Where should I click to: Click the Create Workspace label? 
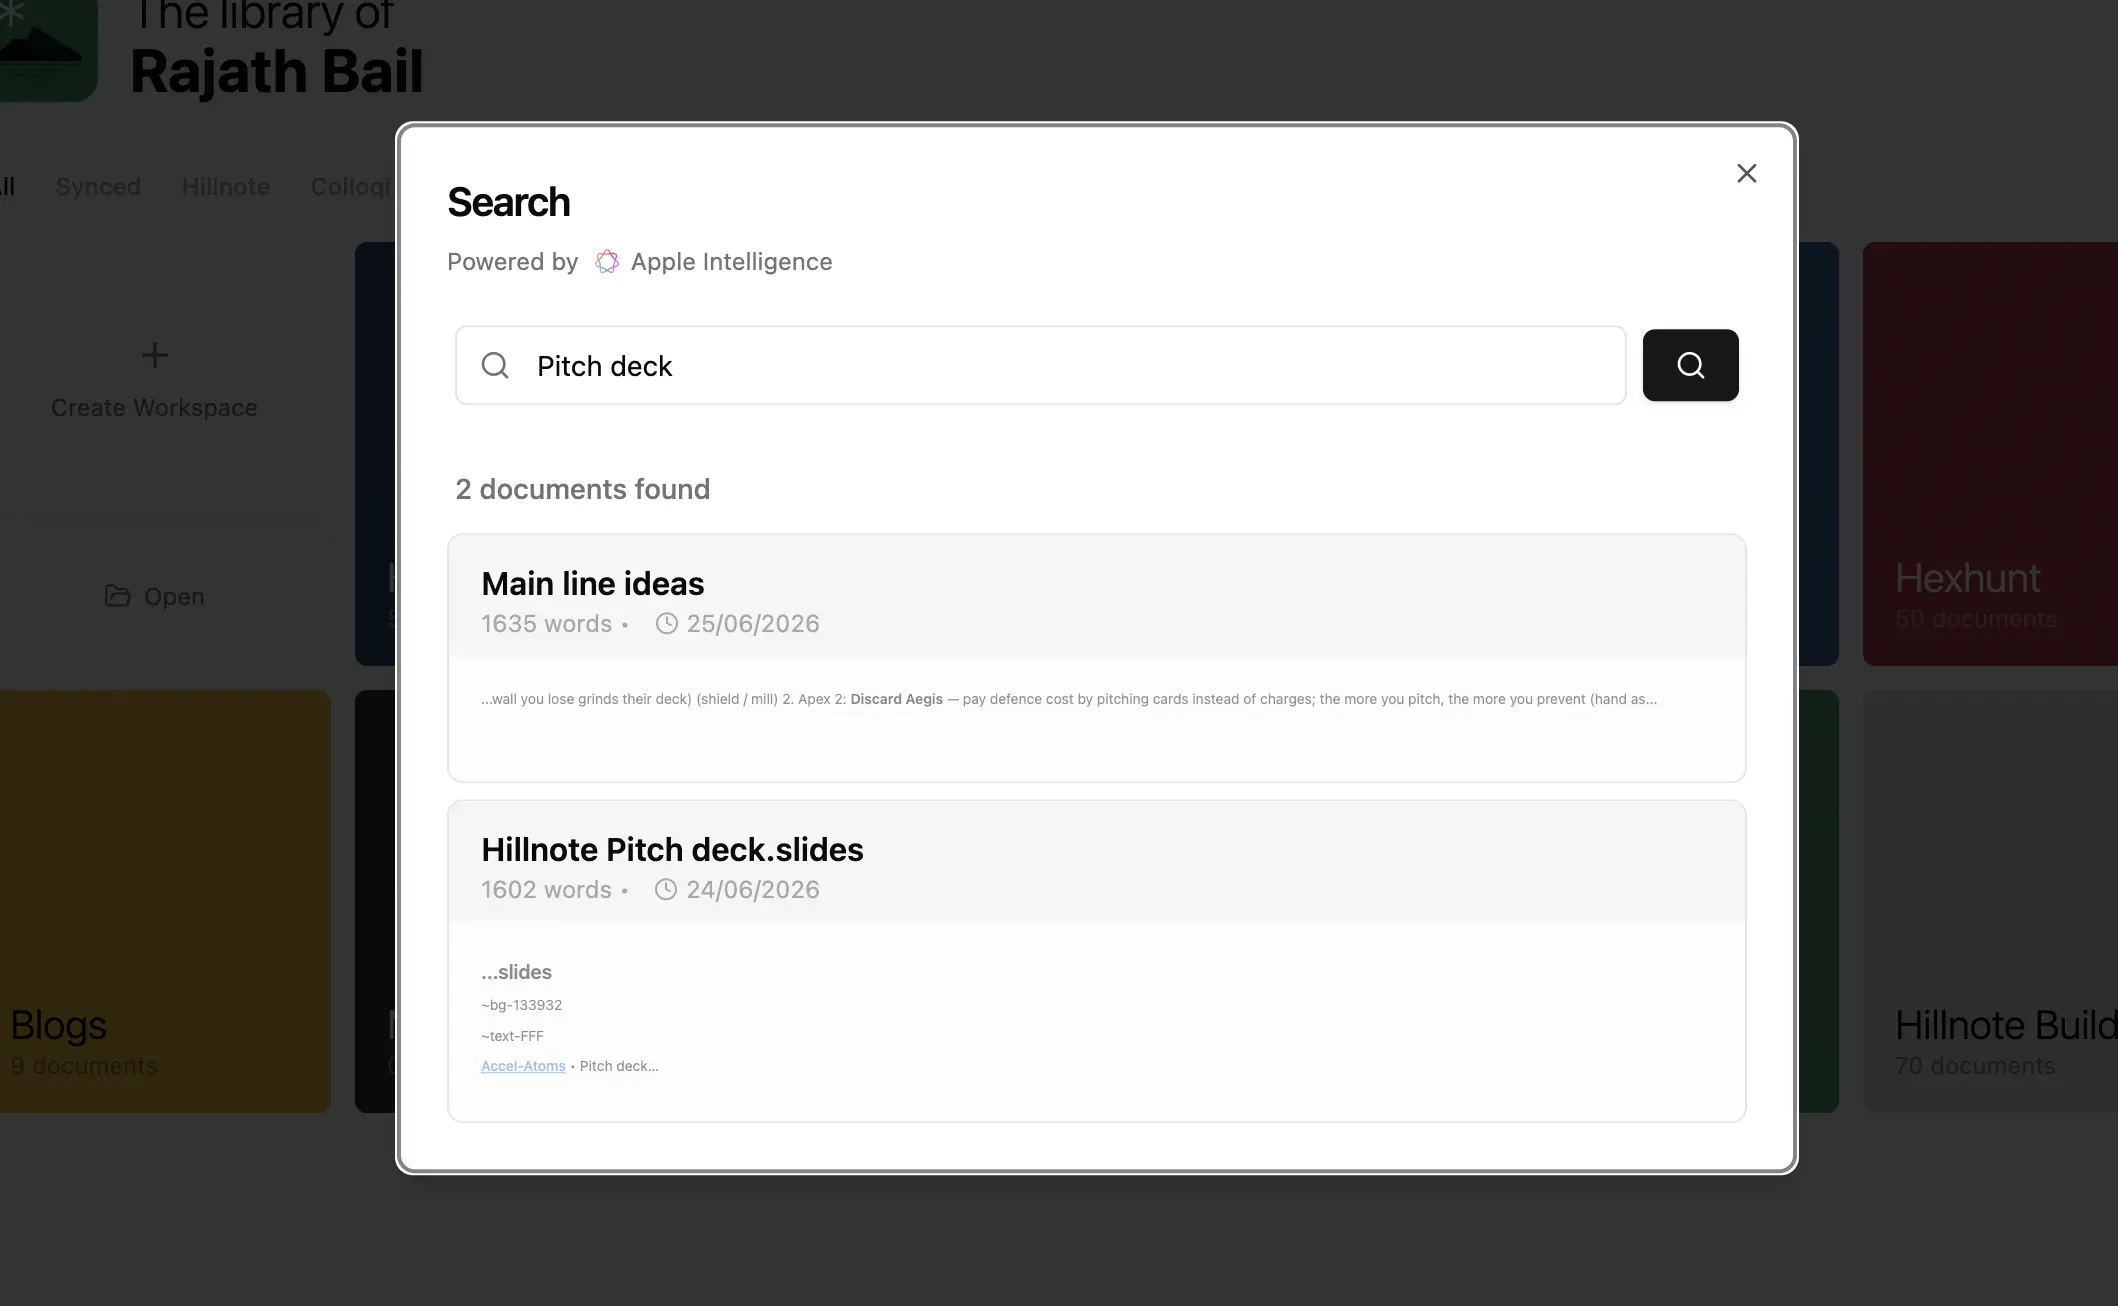pos(154,408)
